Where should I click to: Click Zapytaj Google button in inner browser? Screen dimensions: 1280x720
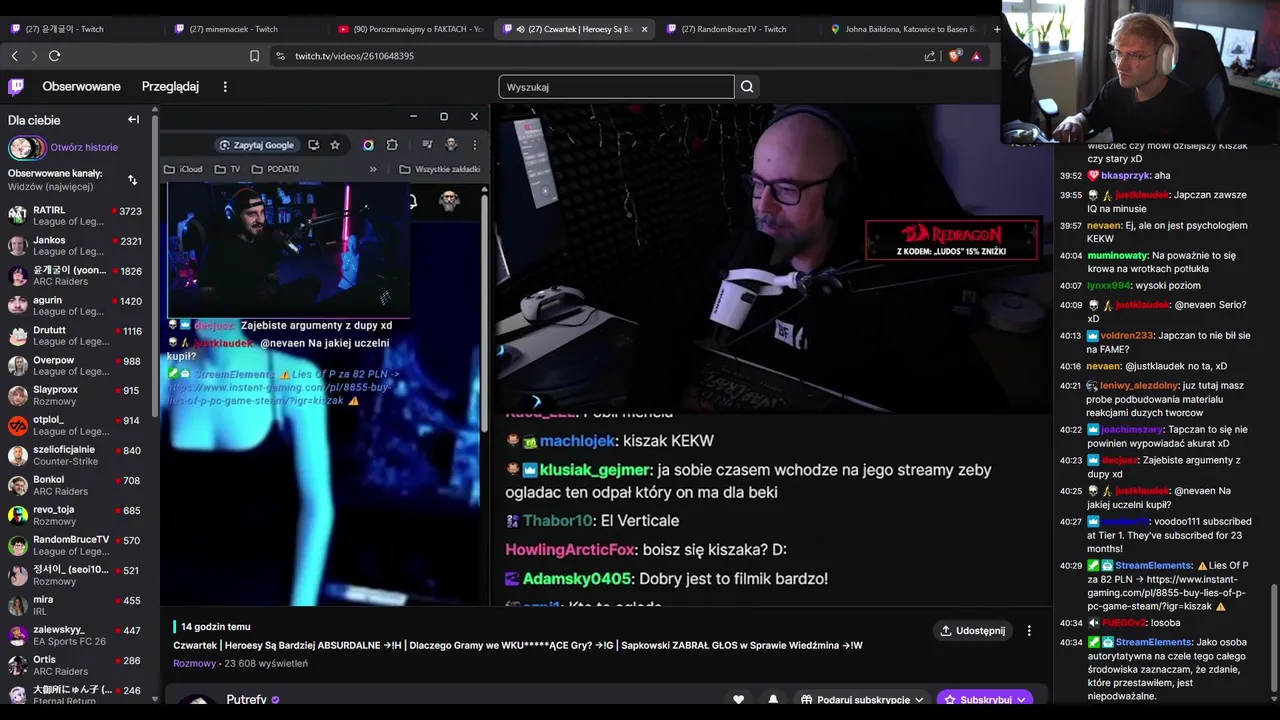pos(257,145)
